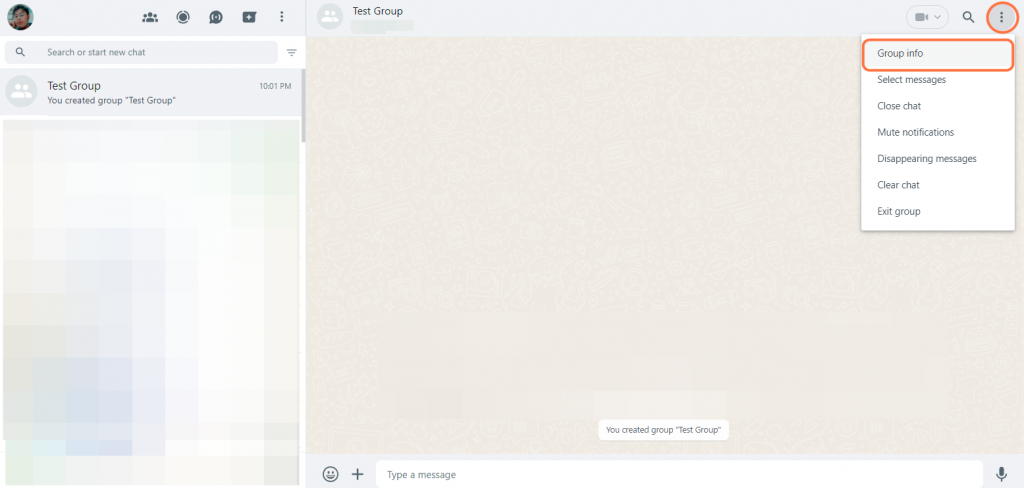Click the Test Group avatar in chat header

[330, 18]
